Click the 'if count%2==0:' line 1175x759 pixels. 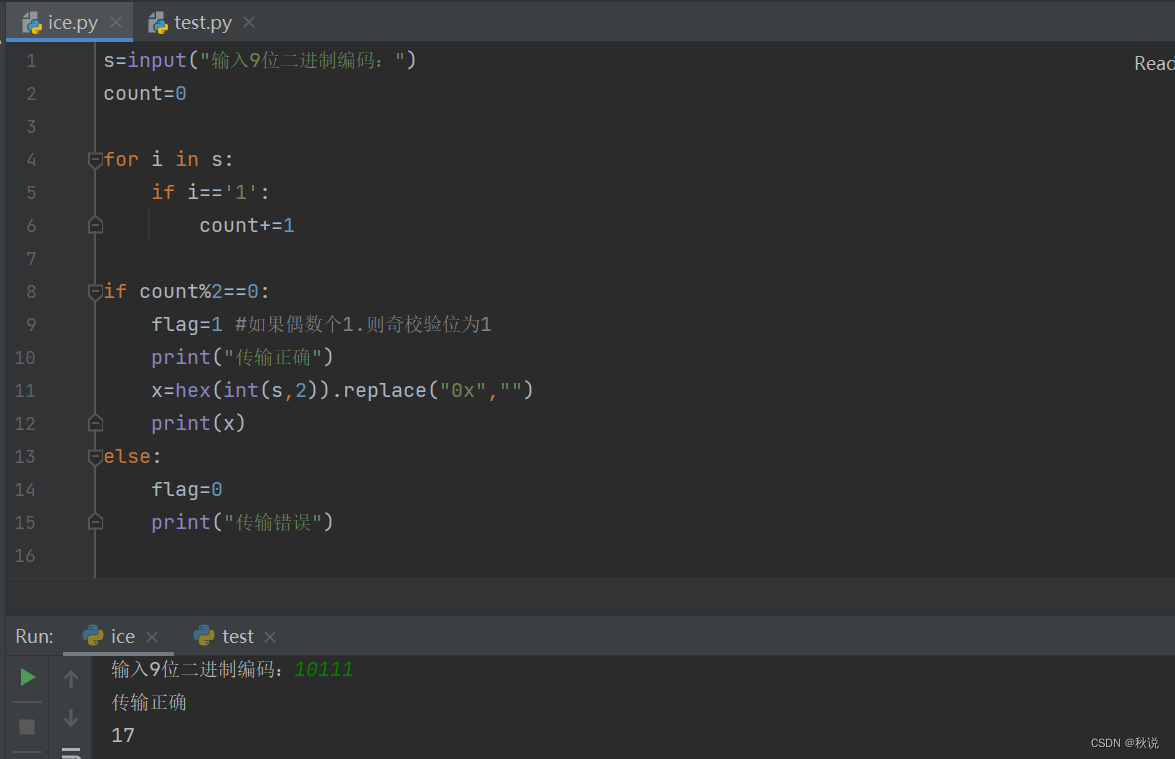coord(186,291)
